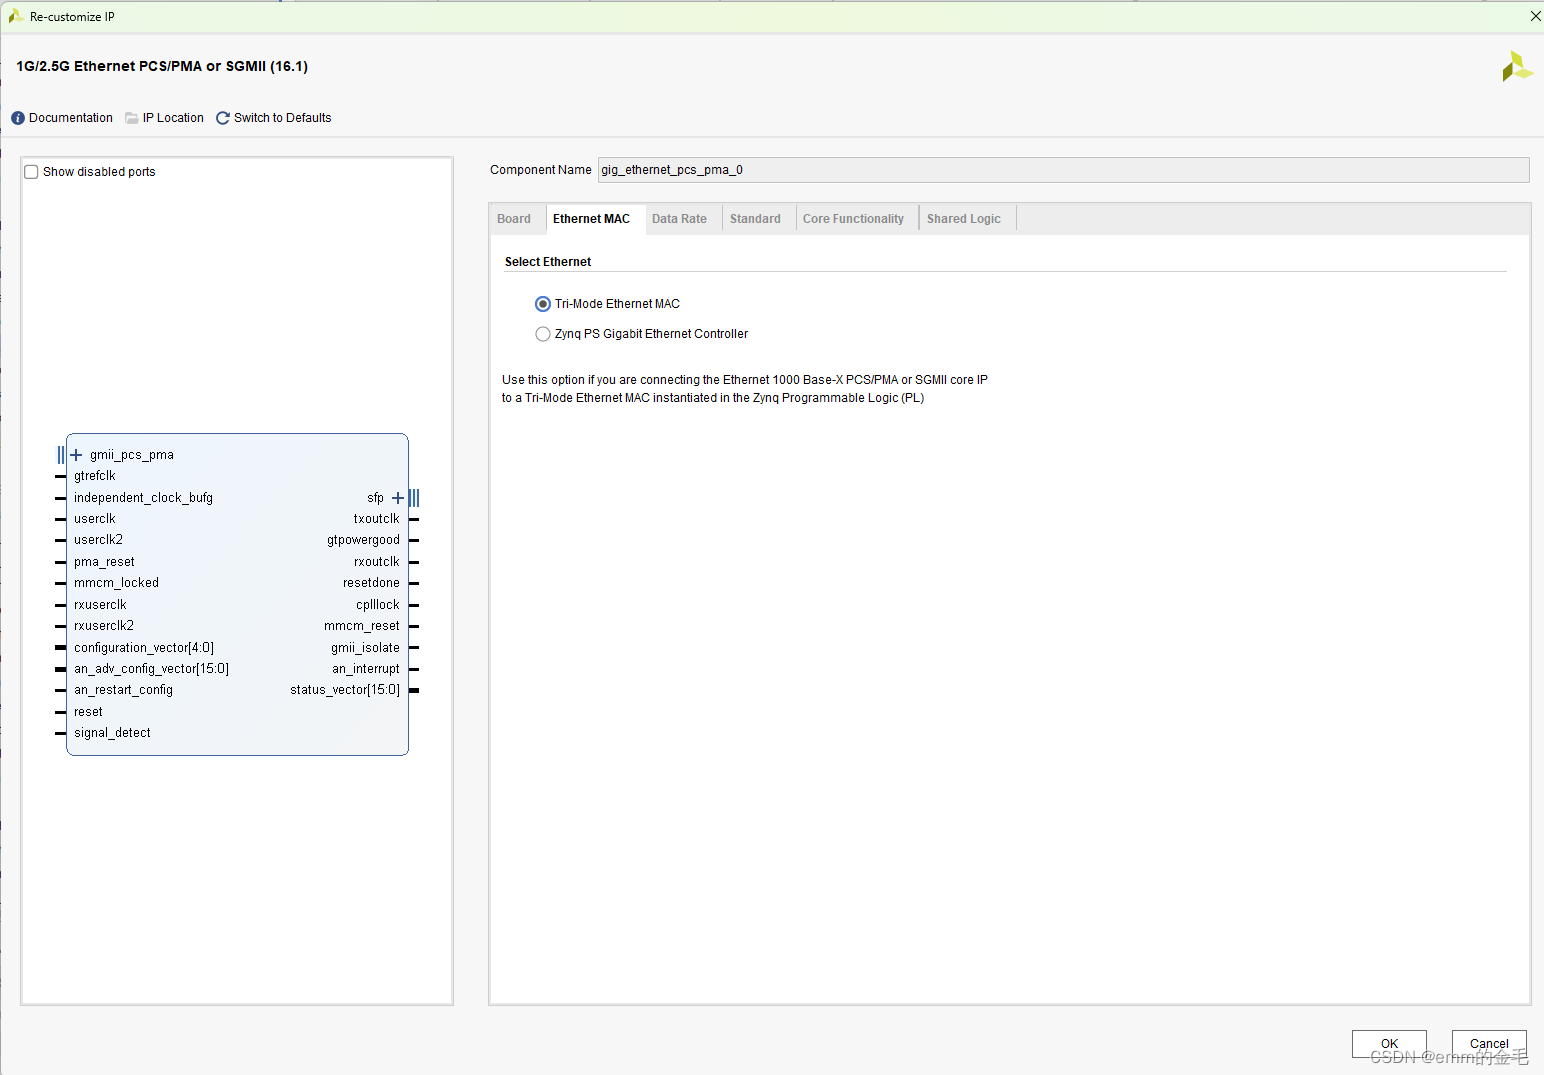
Task: Click the 1G/2.5G Ethernet PCS/PMA title
Action: 162,66
